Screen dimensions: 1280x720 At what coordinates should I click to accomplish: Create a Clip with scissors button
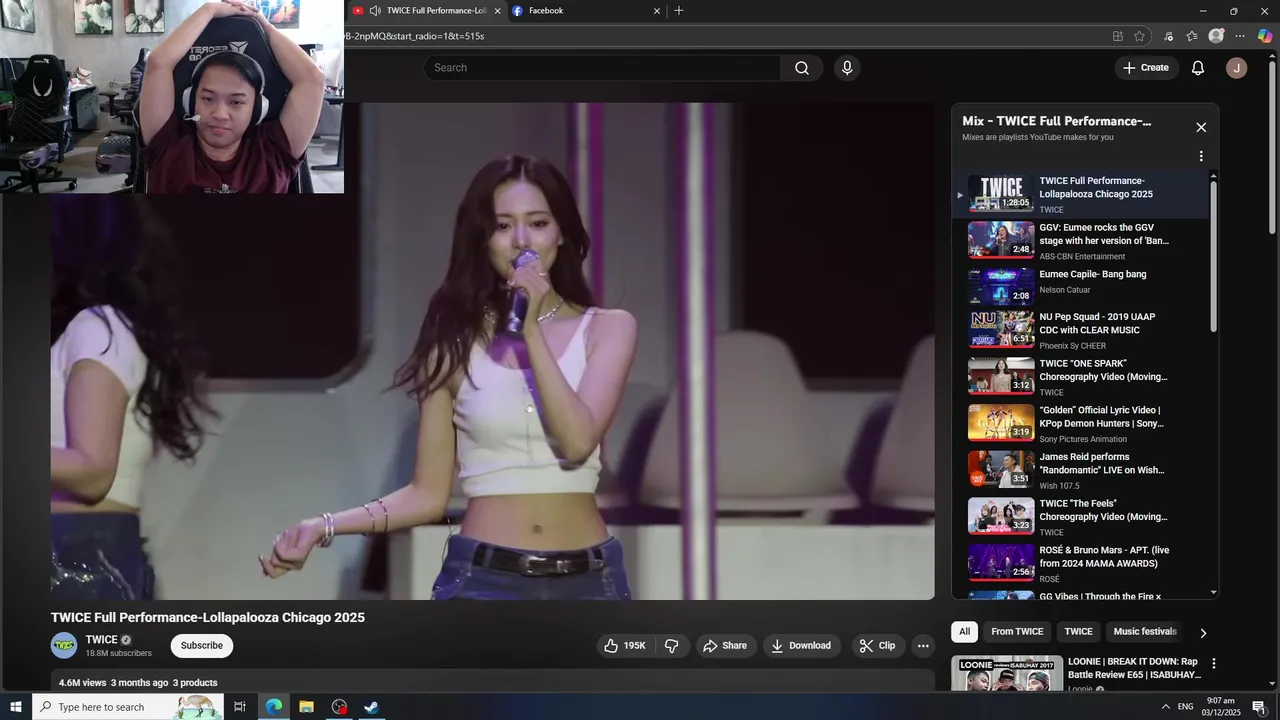tap(878, 646)
